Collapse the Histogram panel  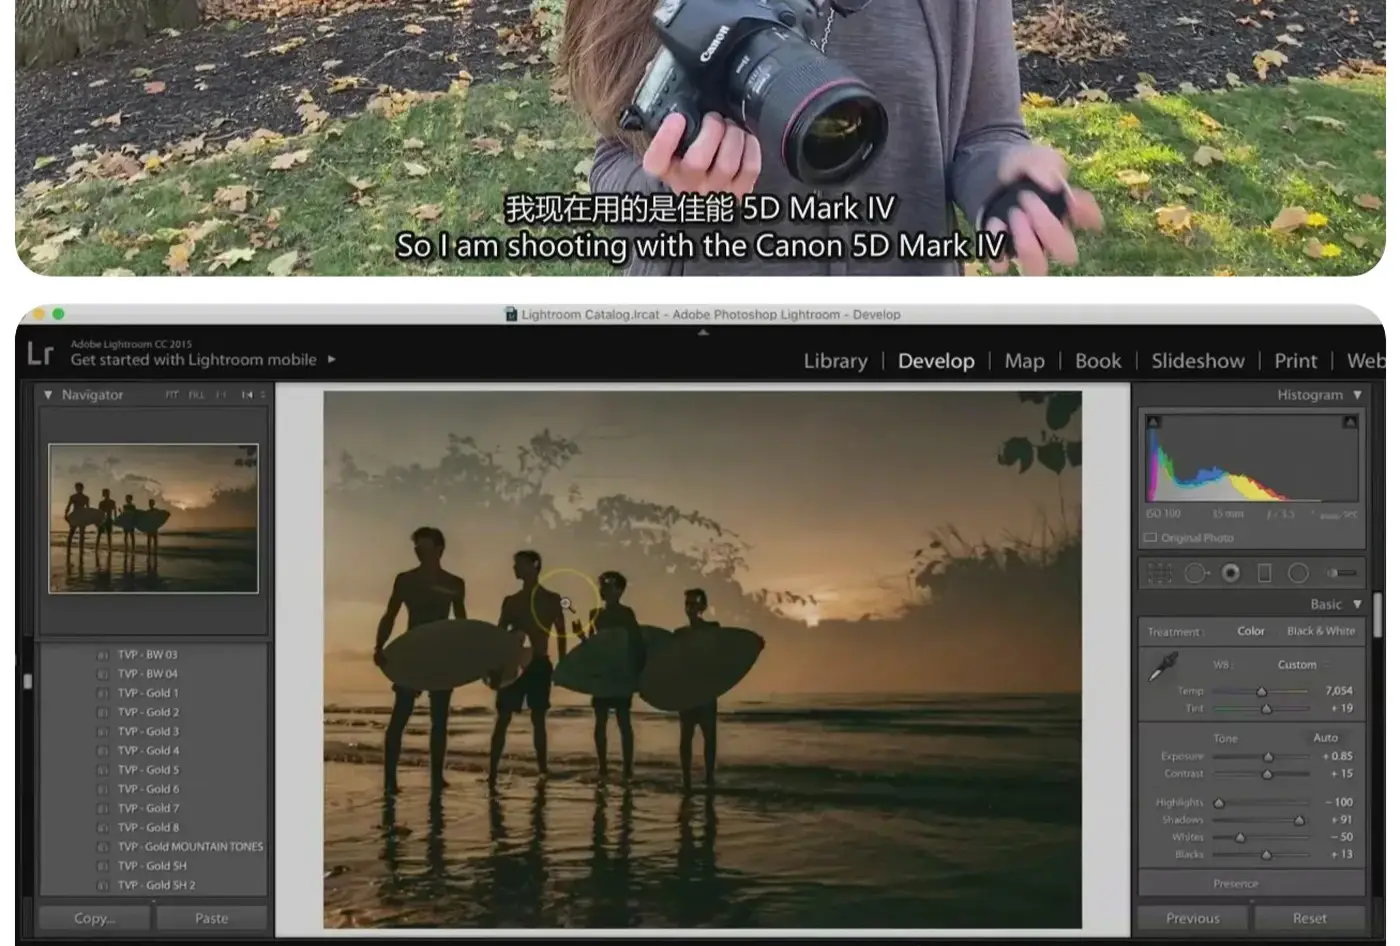point(1357,395)
